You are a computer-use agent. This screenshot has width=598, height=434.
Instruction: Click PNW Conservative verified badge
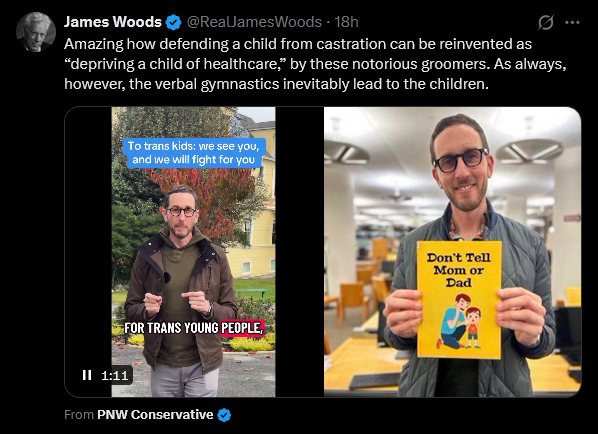[224, 415]
